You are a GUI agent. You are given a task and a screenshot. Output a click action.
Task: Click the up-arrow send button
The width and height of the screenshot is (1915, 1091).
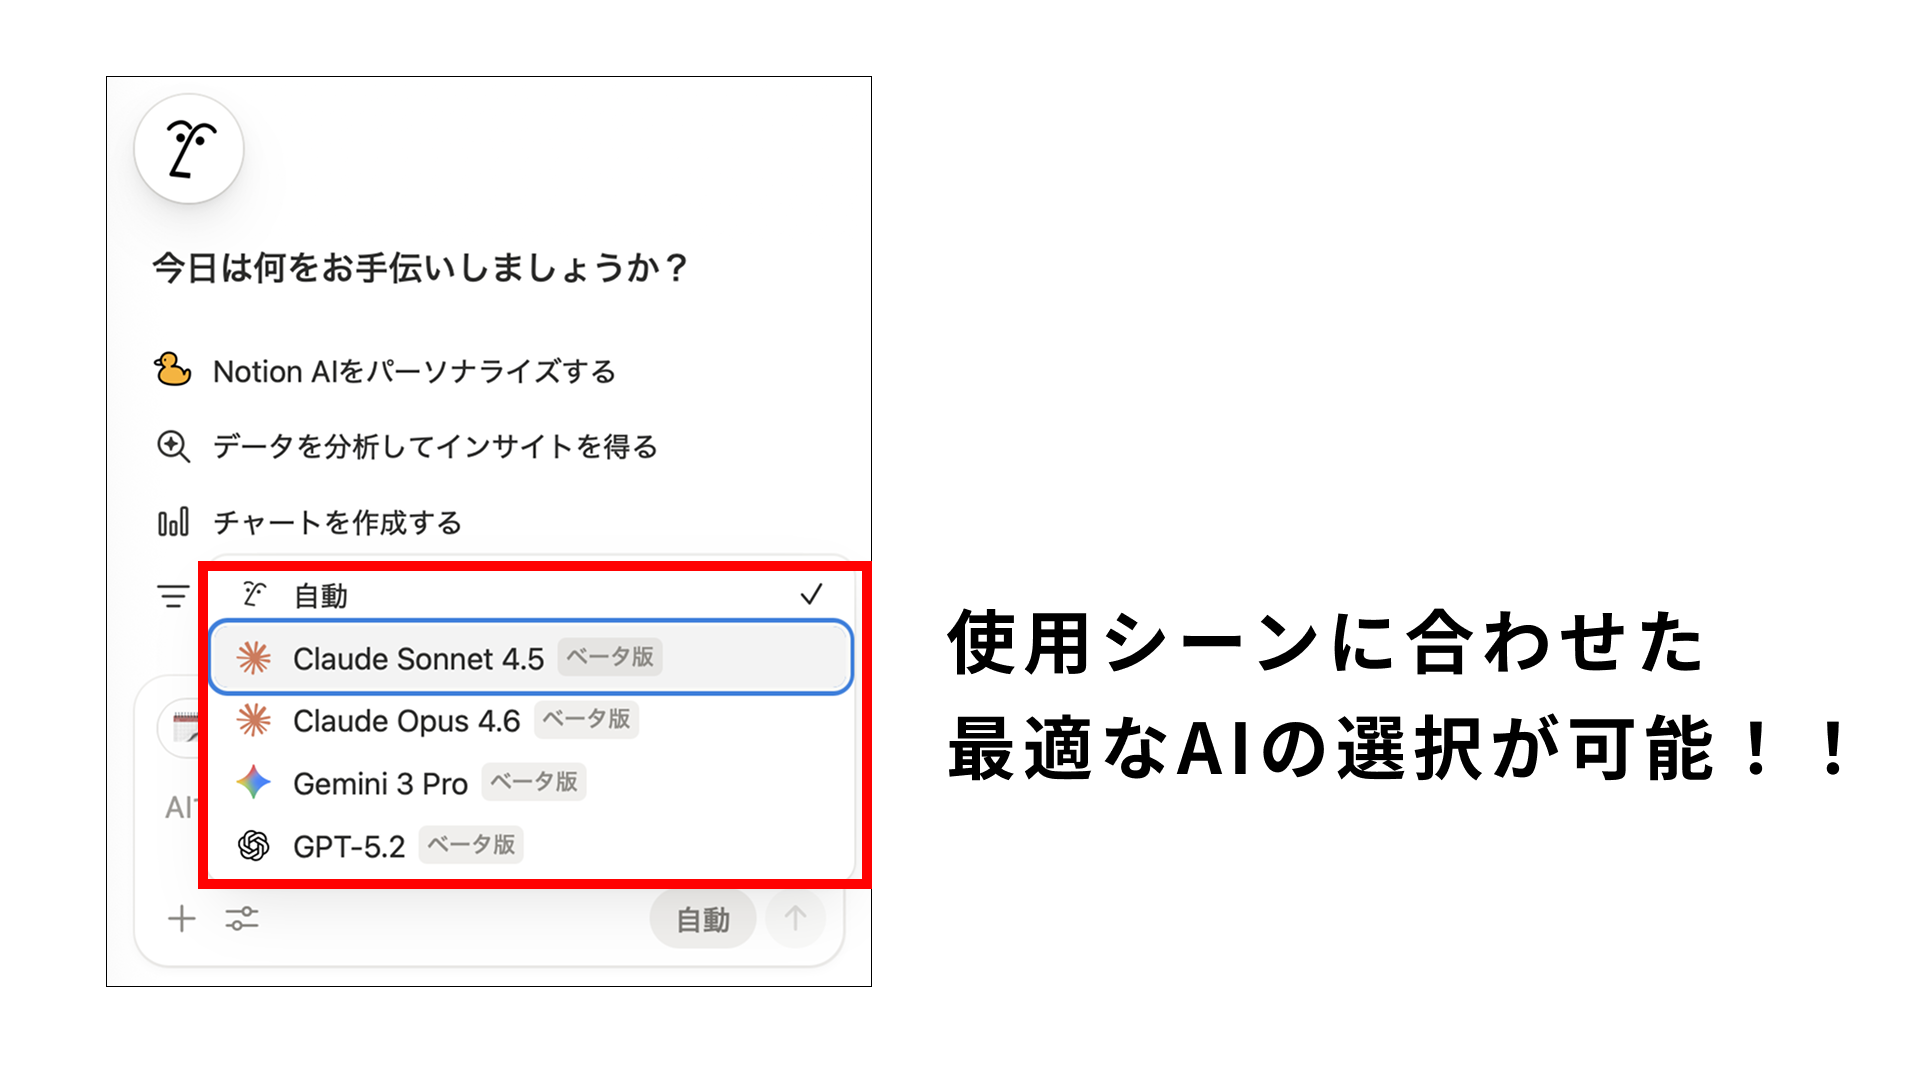coord(796,919)
